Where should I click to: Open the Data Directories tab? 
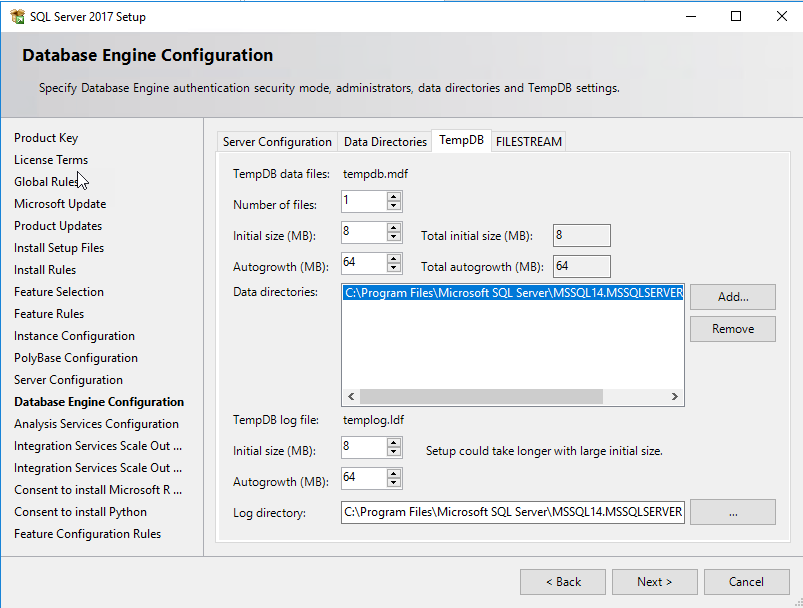pyautogui.click(x=385, y=142)
